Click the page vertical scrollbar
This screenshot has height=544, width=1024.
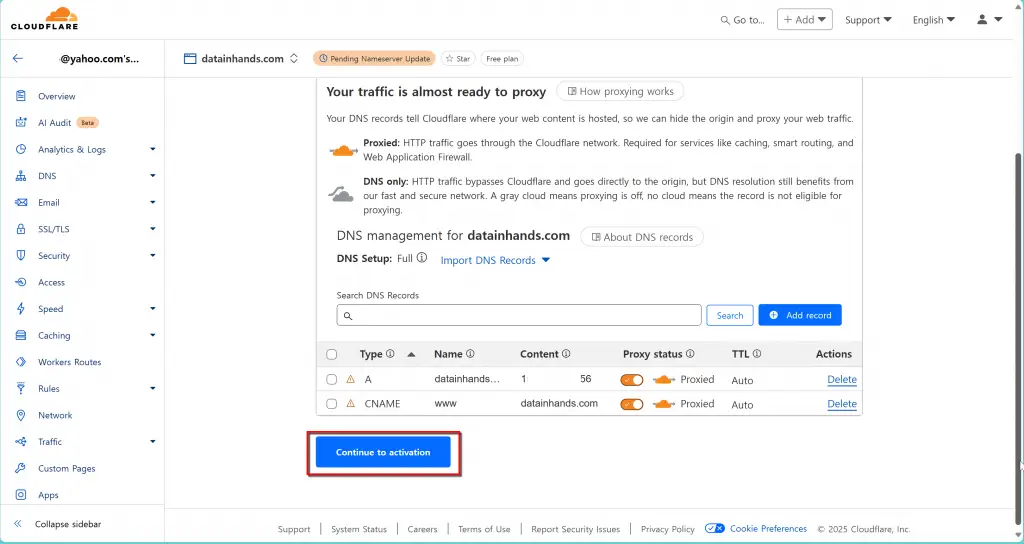pos(1018,300)
